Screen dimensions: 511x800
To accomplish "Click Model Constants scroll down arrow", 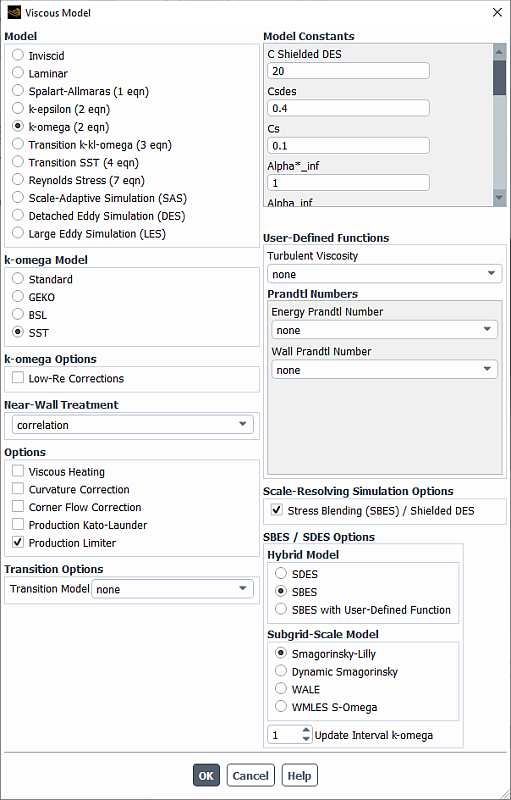I will pos(499,198).
